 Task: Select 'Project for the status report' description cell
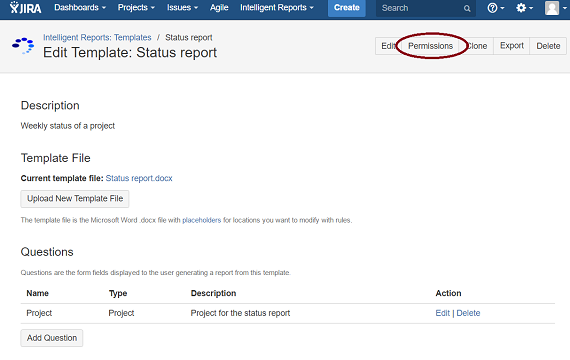point(240,313)
